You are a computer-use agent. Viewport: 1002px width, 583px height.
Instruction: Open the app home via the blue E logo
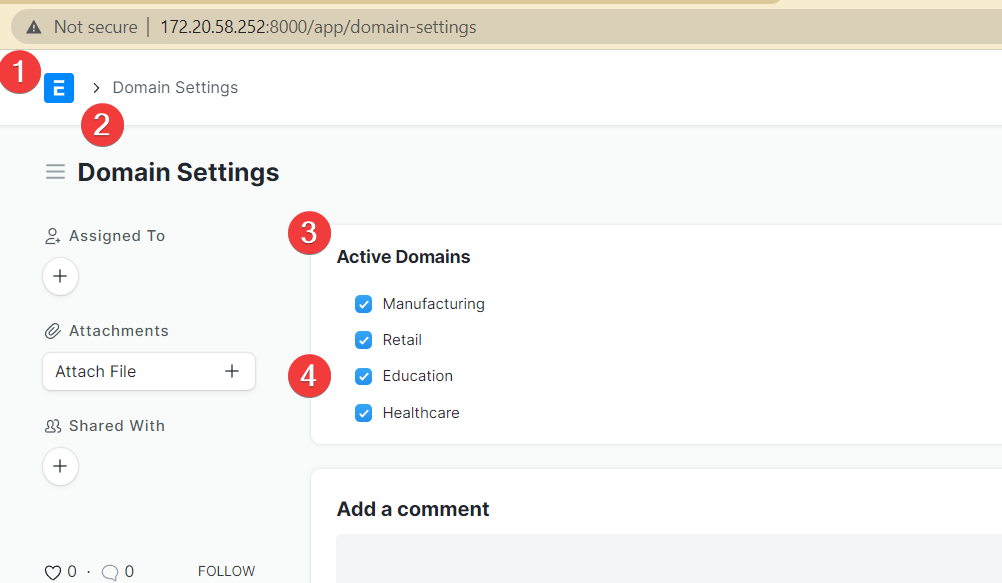tap(58, 88)
